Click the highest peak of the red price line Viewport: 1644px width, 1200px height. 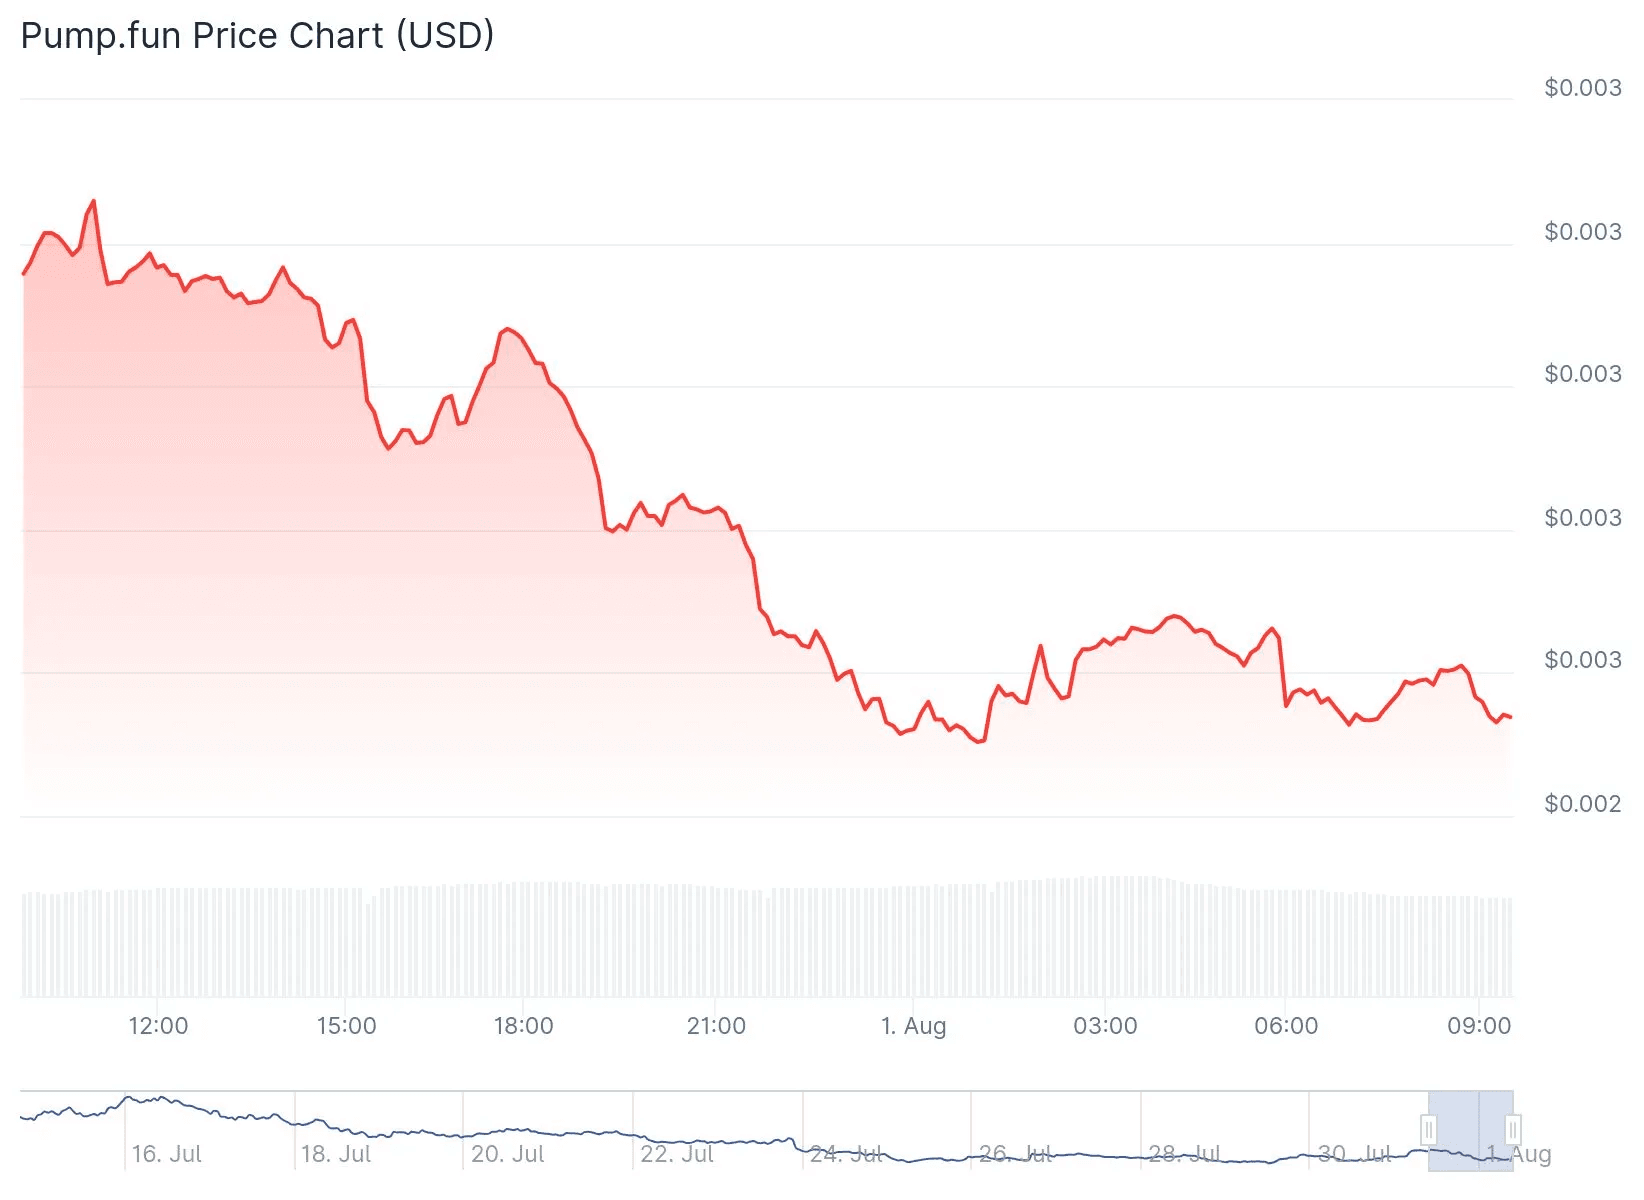point(94,201)
